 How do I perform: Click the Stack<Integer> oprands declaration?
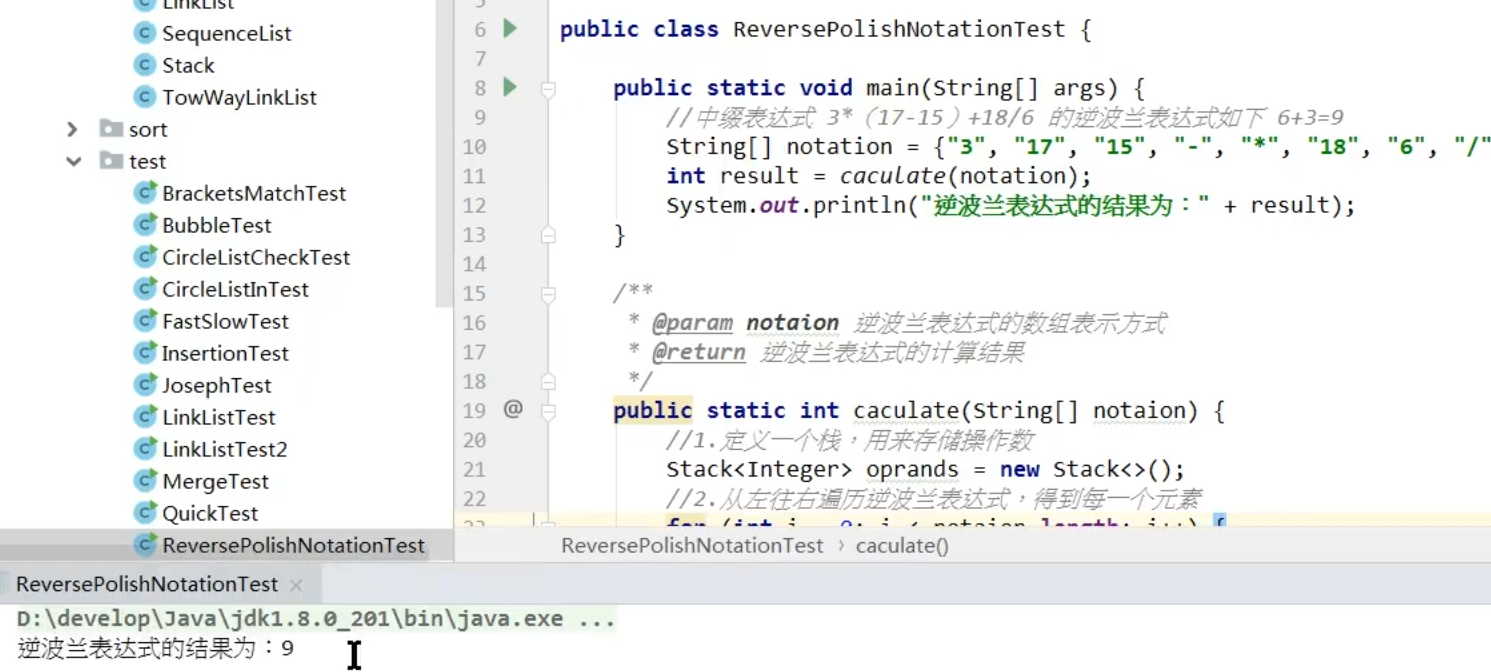[925, 469]
